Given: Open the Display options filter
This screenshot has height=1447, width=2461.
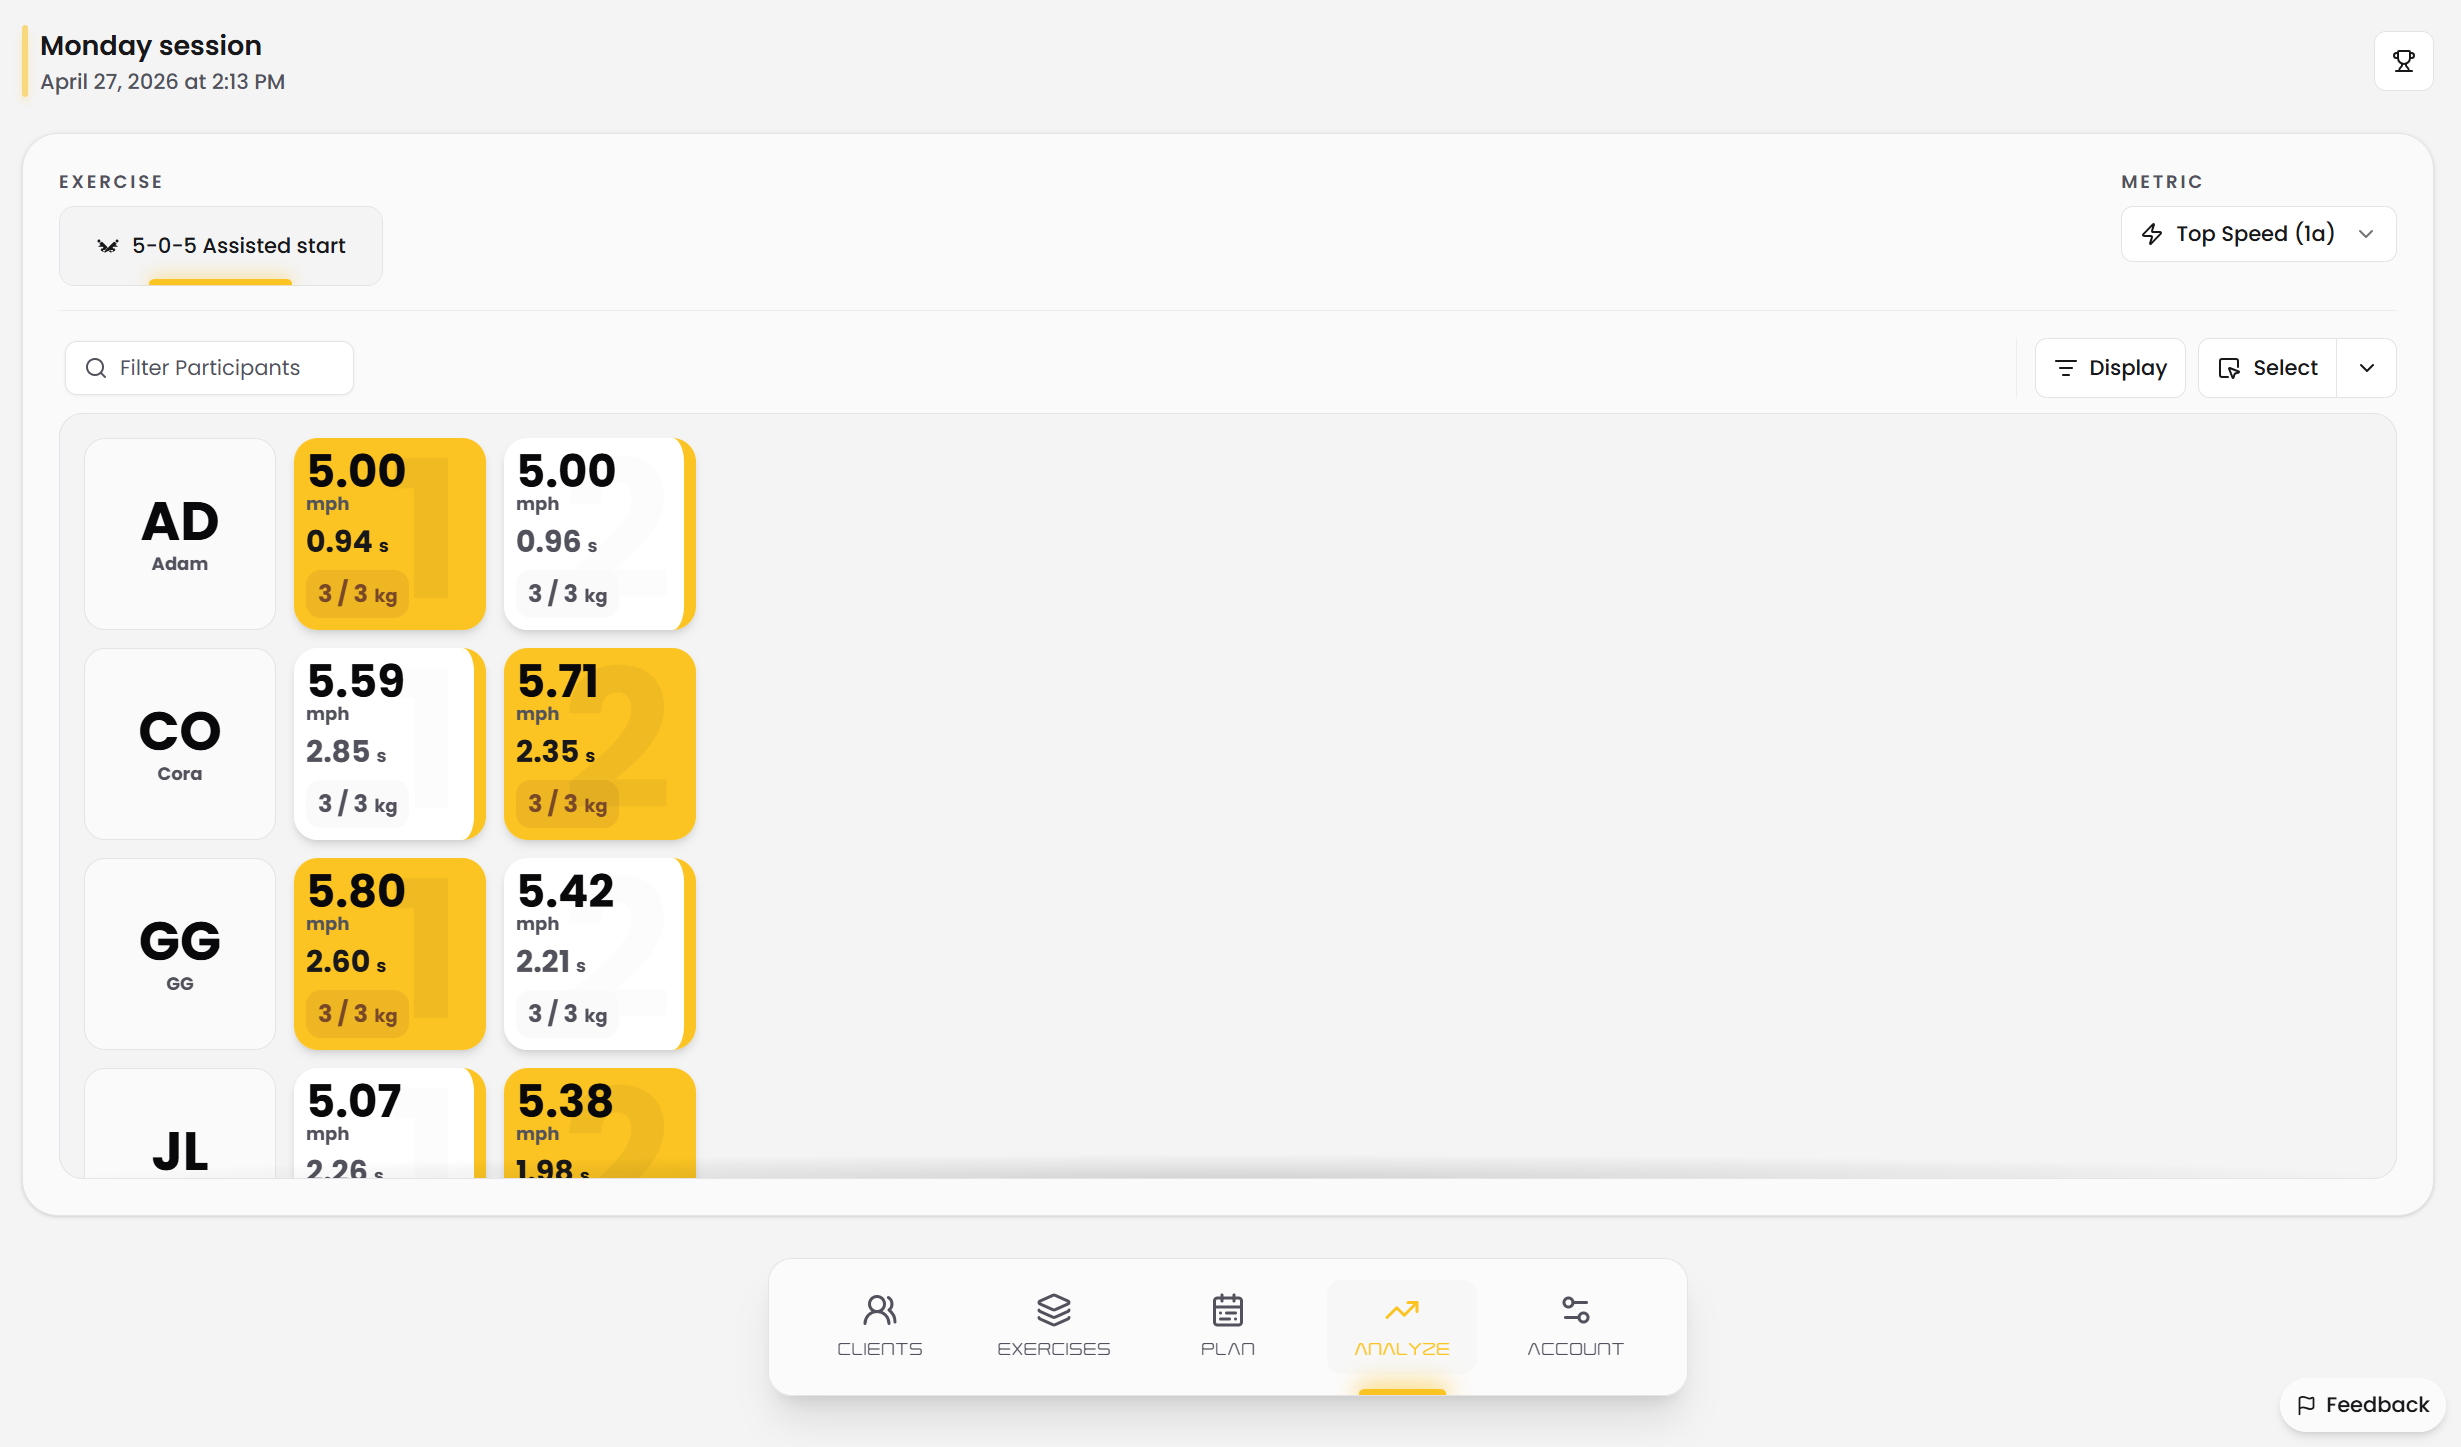Looking at the screenshot, I should pyautogui.click(x=2110, y=368).
